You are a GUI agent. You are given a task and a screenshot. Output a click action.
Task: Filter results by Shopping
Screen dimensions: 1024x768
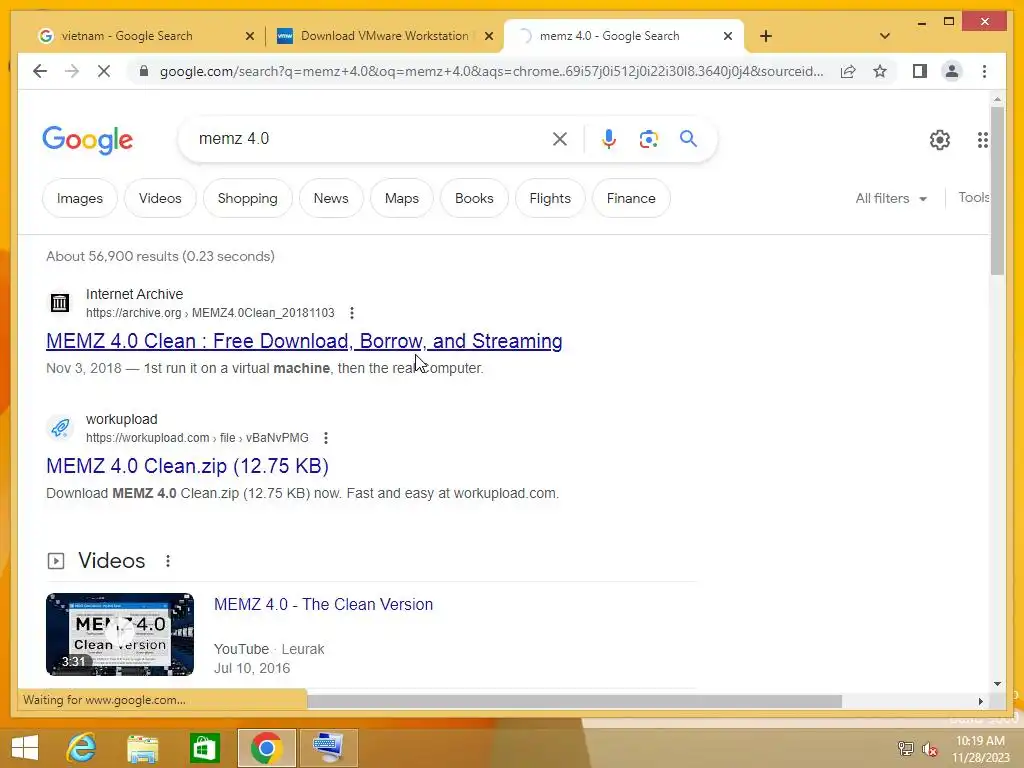(248, 199)
